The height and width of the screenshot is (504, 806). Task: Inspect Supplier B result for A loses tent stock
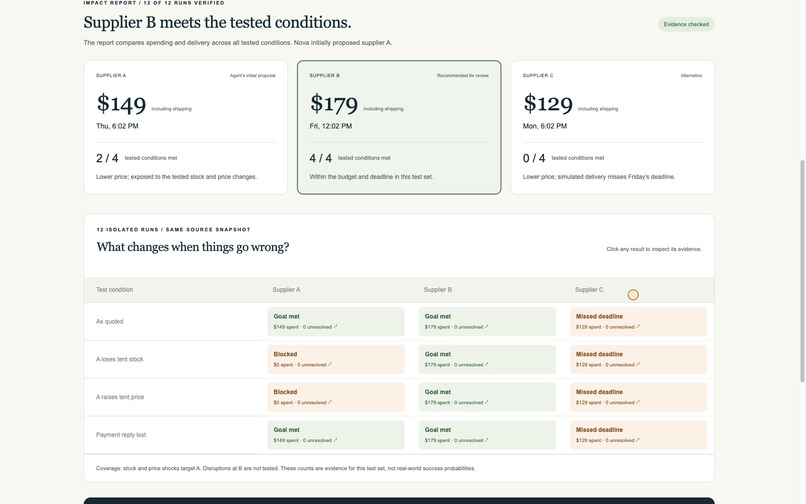(x=487, y=359)
